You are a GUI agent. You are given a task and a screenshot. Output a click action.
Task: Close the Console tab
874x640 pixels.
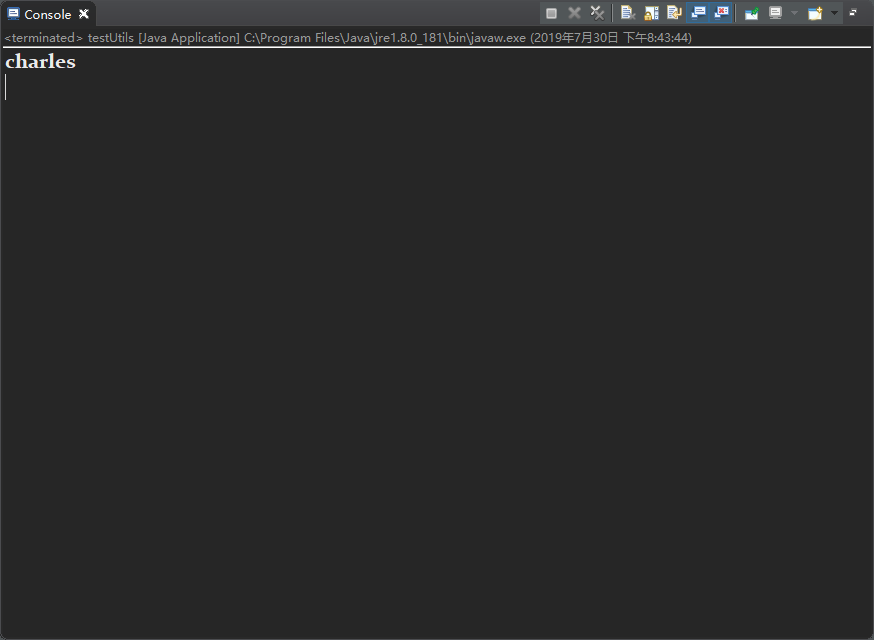click(x=84, y=14)
